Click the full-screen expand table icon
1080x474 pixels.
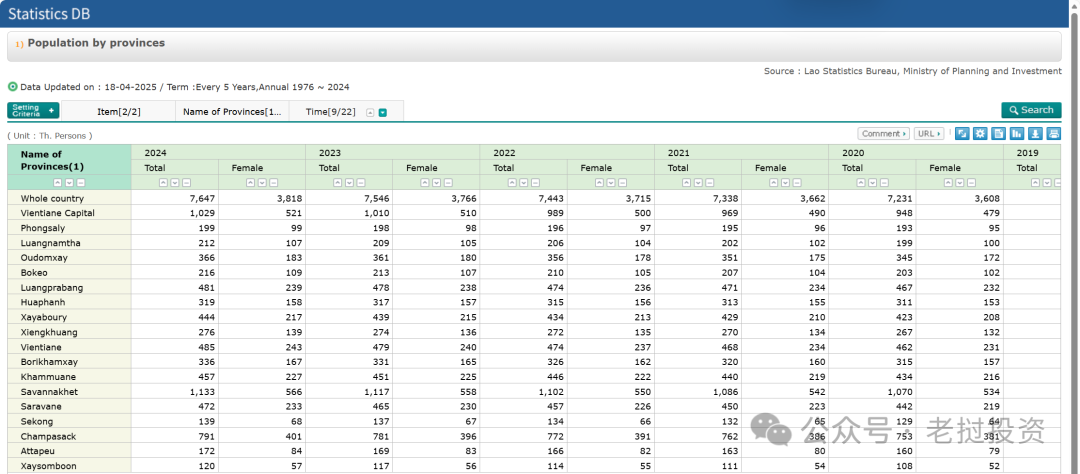[962, 134]
